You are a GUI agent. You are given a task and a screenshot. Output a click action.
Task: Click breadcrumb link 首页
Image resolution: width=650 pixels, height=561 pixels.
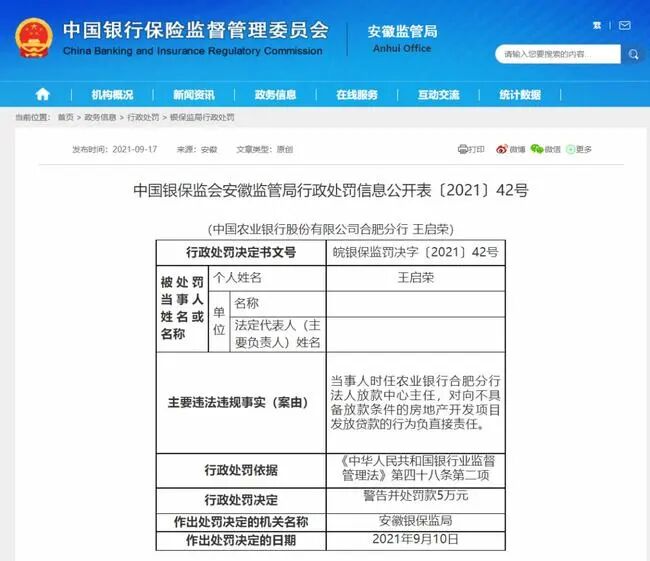65,117
